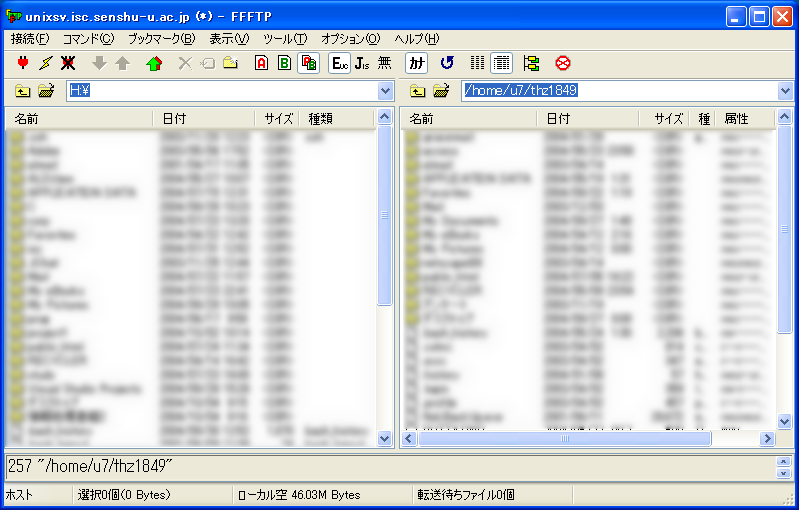
Task: Click the gray X Delete icon
Action: tap(185, 63)
